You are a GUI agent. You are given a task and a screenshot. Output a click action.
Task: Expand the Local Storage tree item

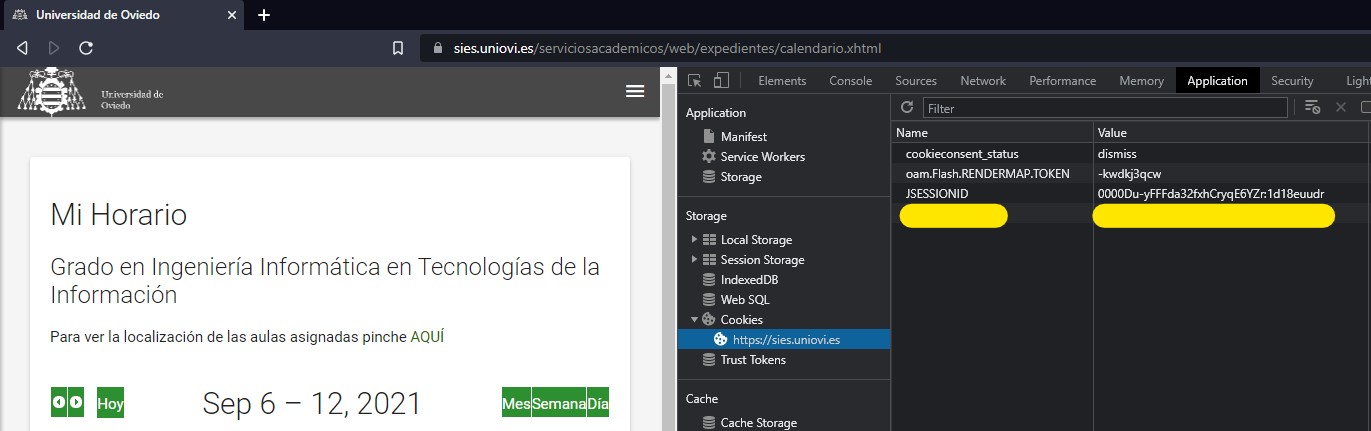click(694, 240)
